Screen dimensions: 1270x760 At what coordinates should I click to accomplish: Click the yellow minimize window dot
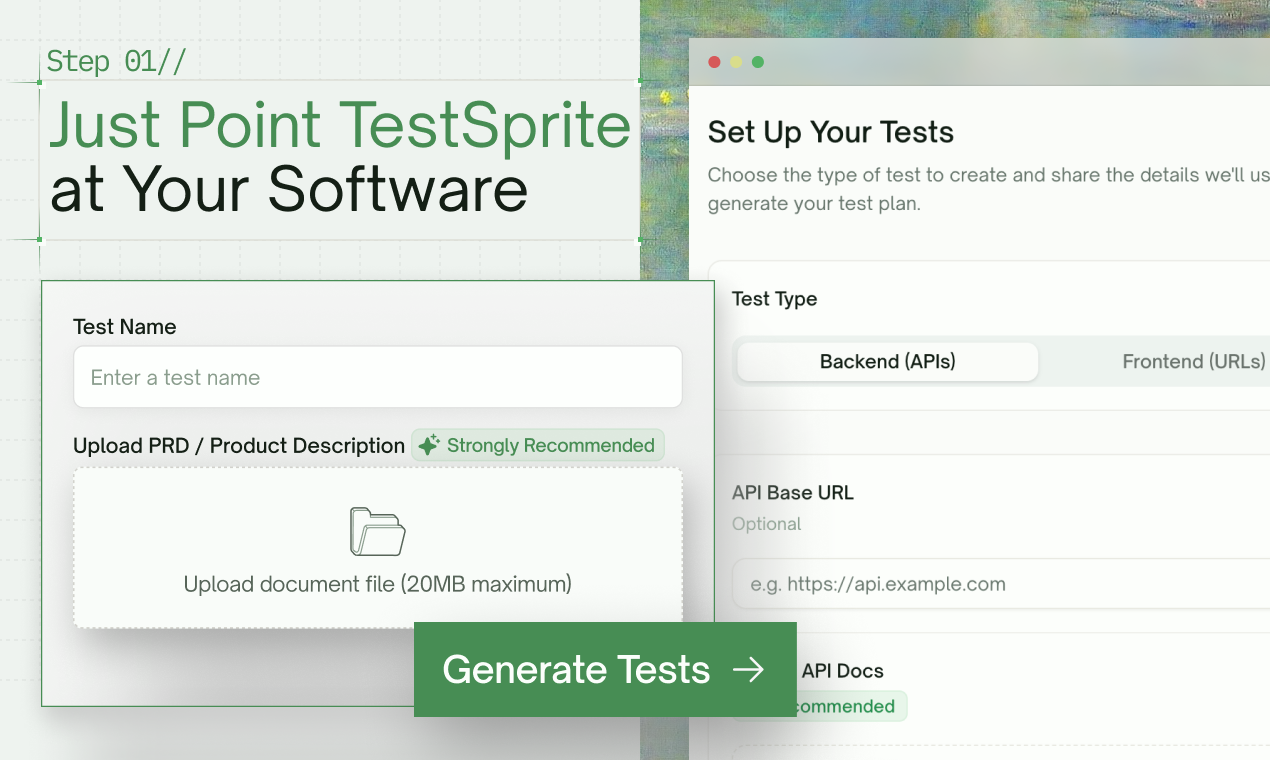point(736,62)
